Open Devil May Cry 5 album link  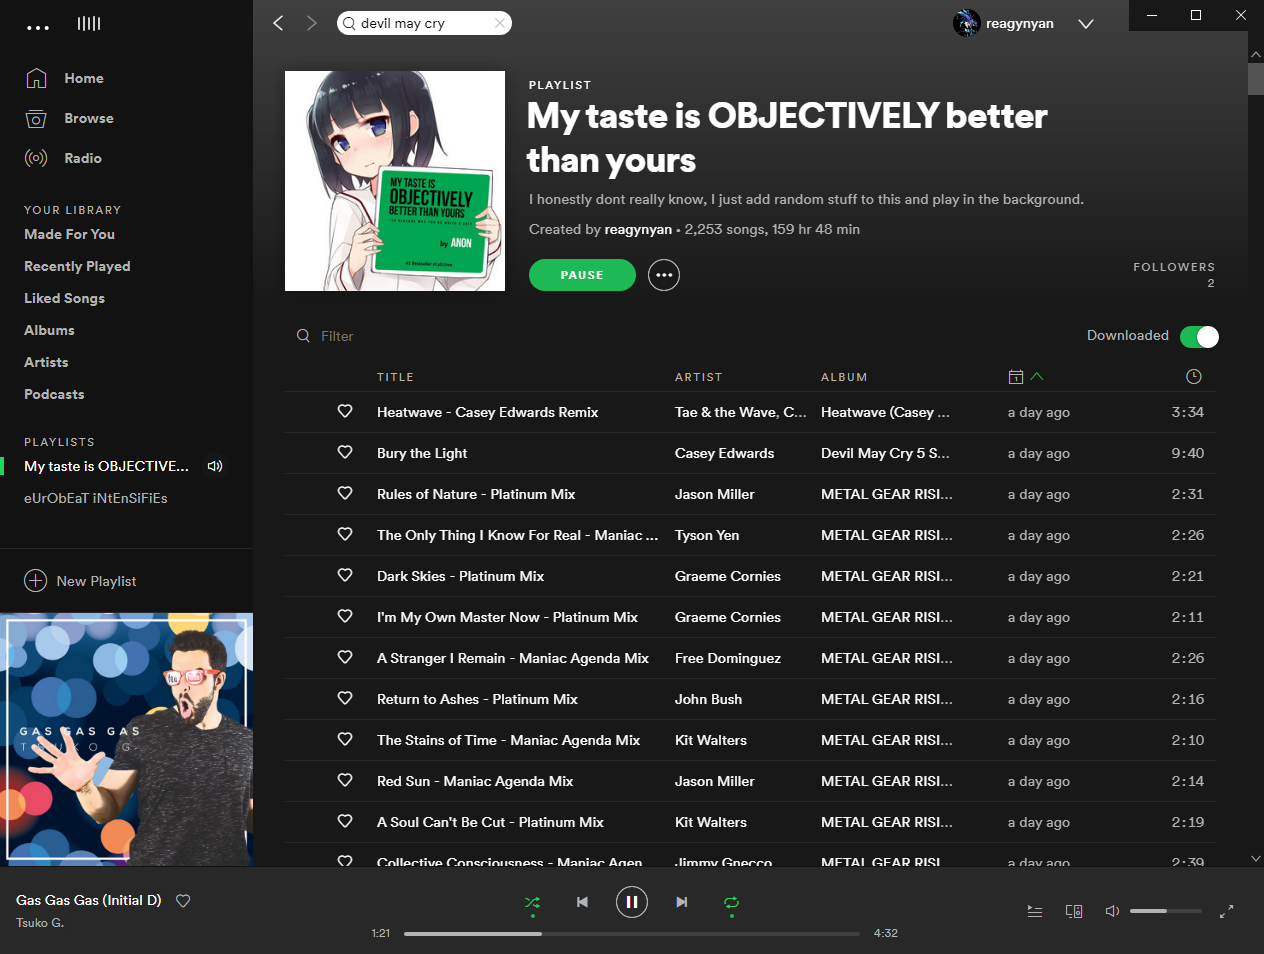(x=885, y=453)
